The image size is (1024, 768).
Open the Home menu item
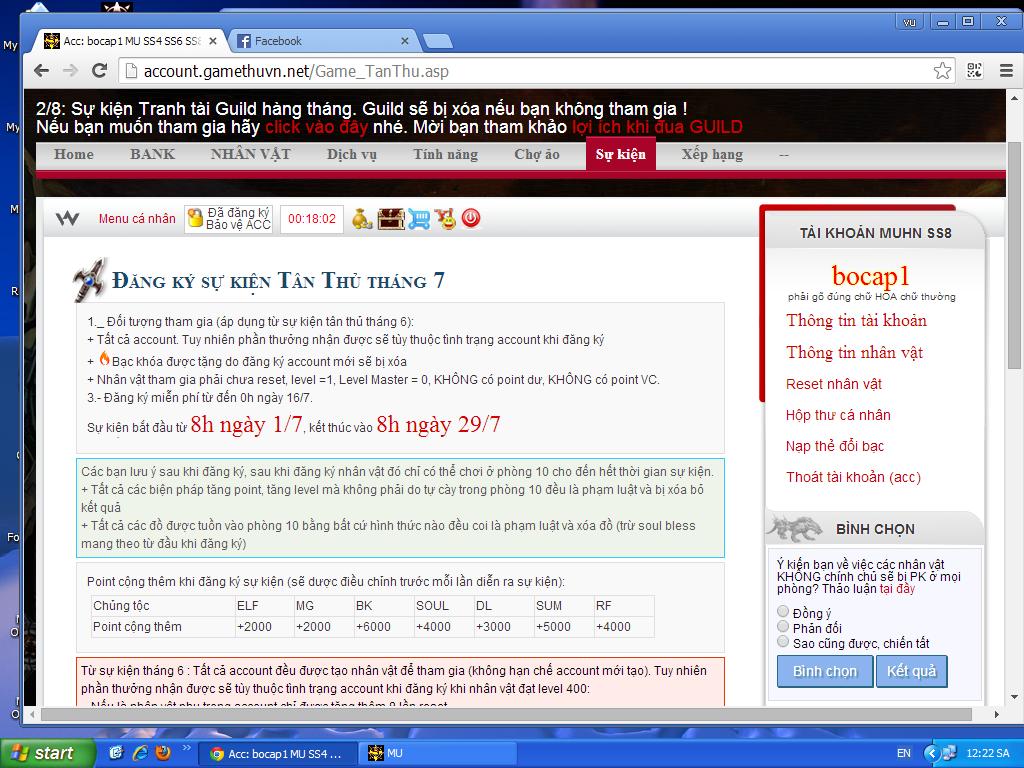click(x=74, y=155)
